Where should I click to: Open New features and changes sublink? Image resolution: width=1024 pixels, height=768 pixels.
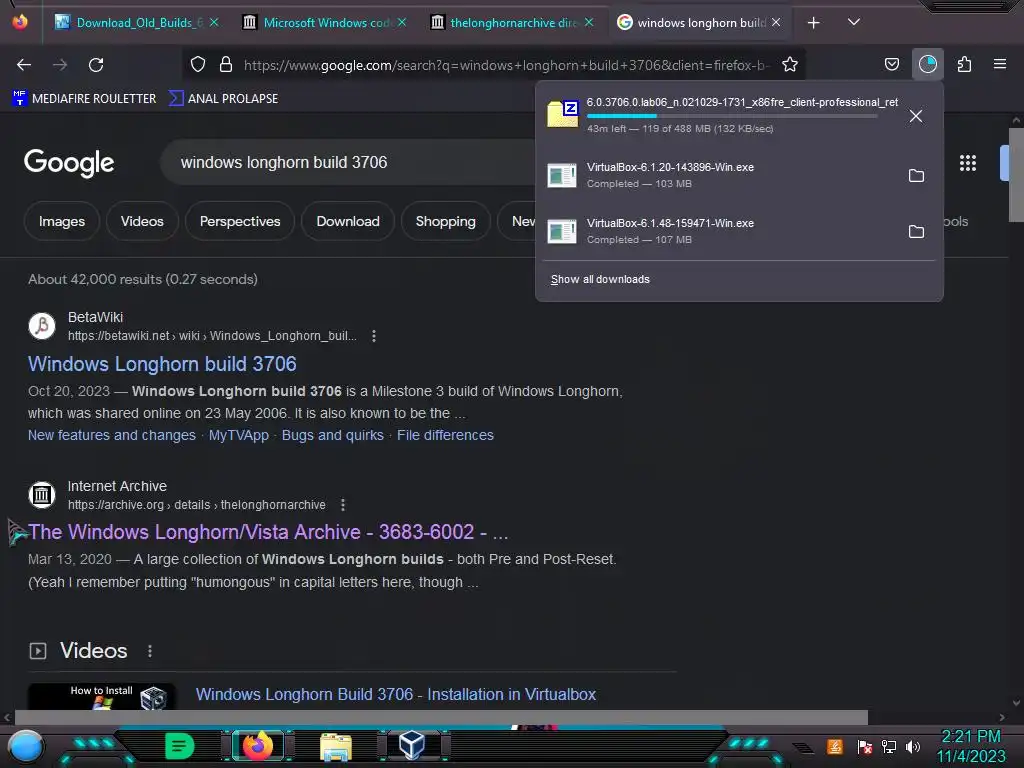pyautogui.click(x=112, y=436)
